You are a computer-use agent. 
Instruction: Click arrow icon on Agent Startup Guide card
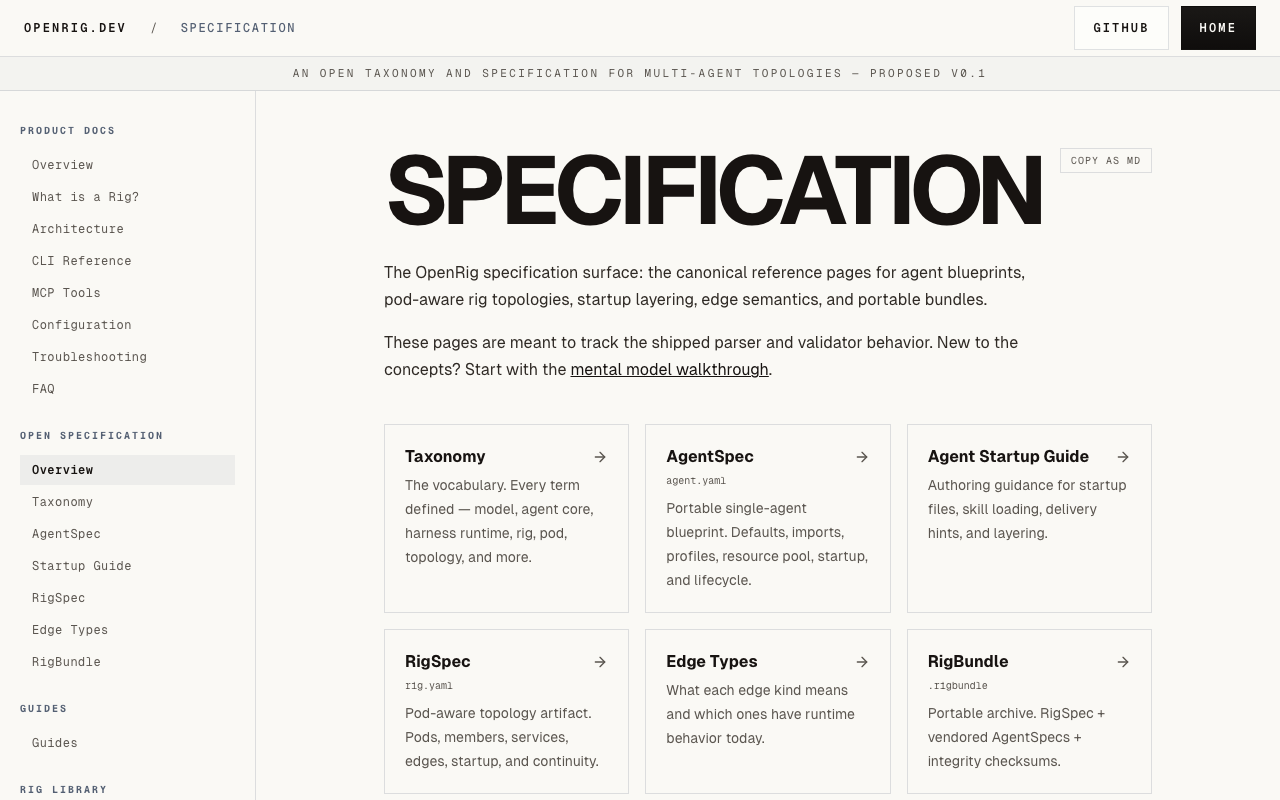(x=1123, y=457)
